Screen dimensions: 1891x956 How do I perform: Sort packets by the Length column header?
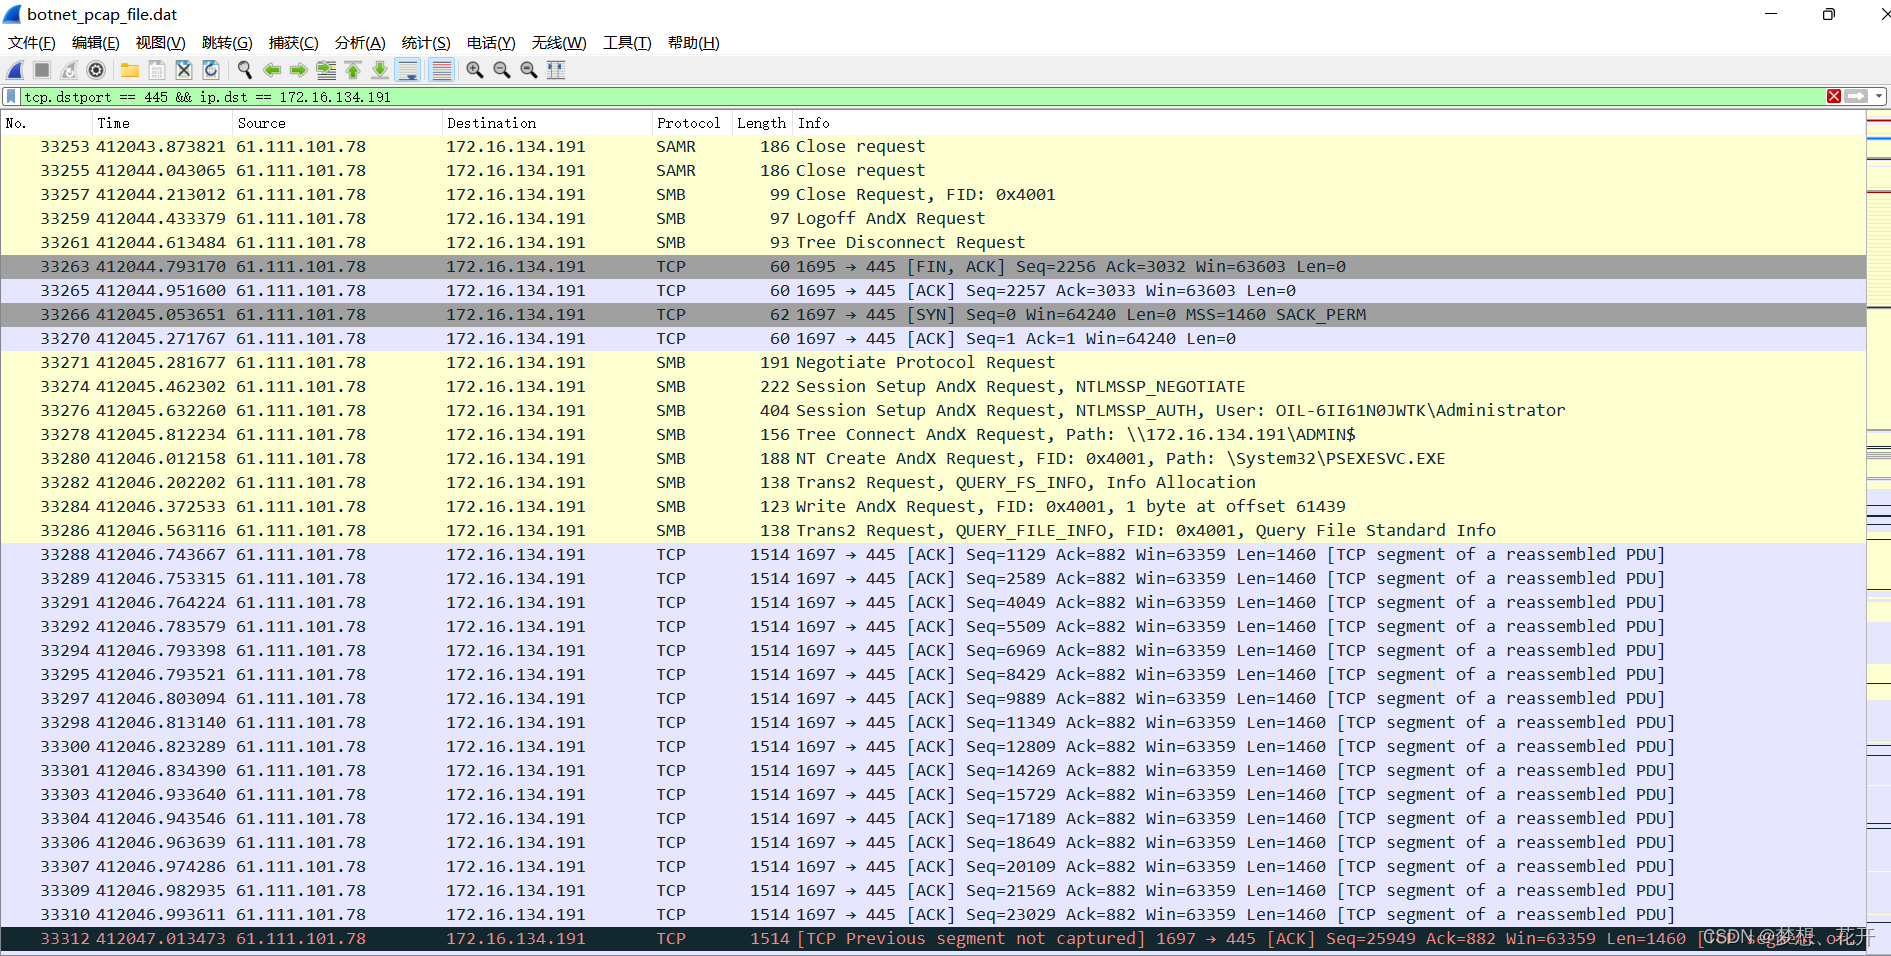coord(762,123)
